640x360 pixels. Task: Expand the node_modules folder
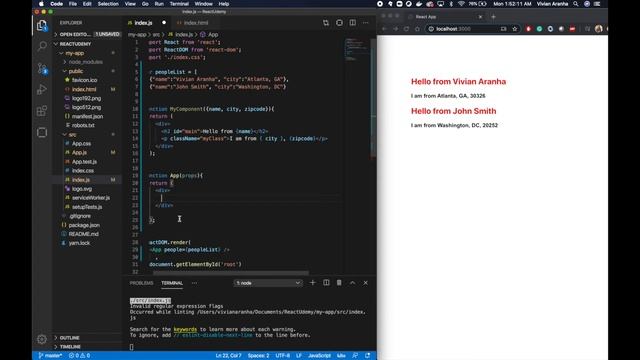(87, 62)
